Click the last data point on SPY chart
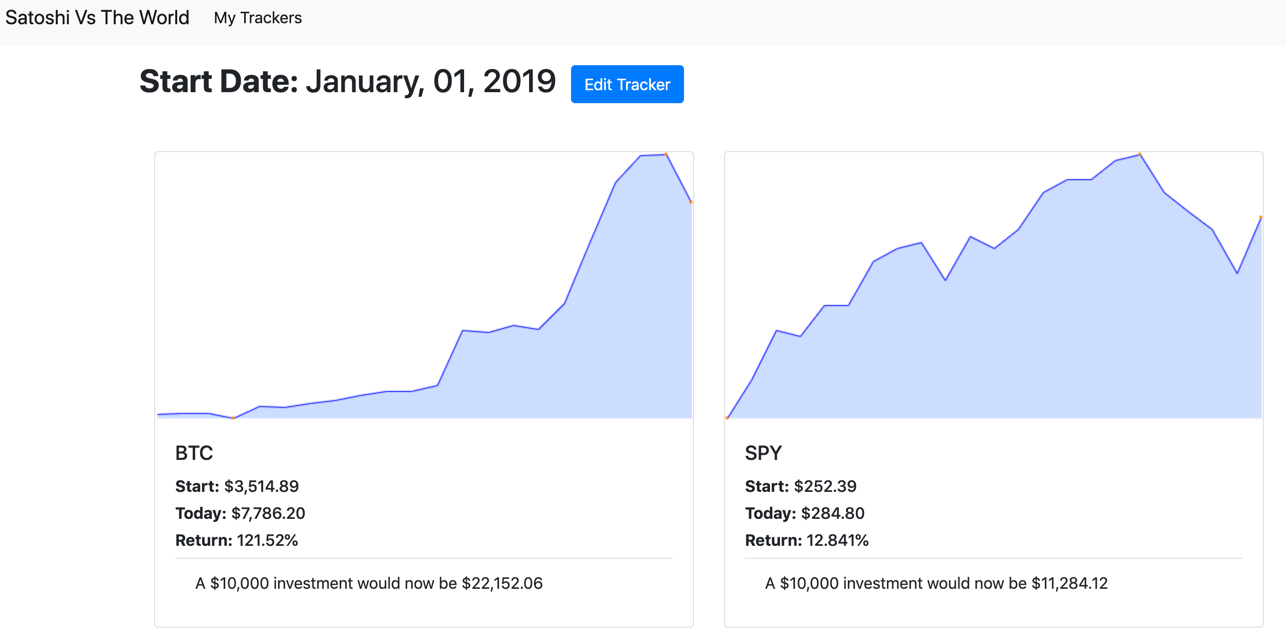 (x=1261, y=217)
